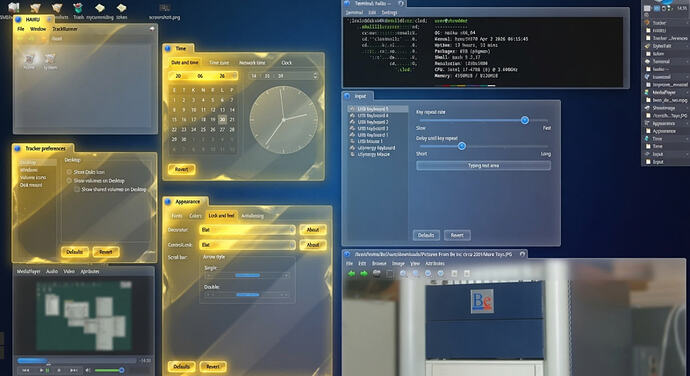Enable Show shared volumes on Desktop

[77, 189]
